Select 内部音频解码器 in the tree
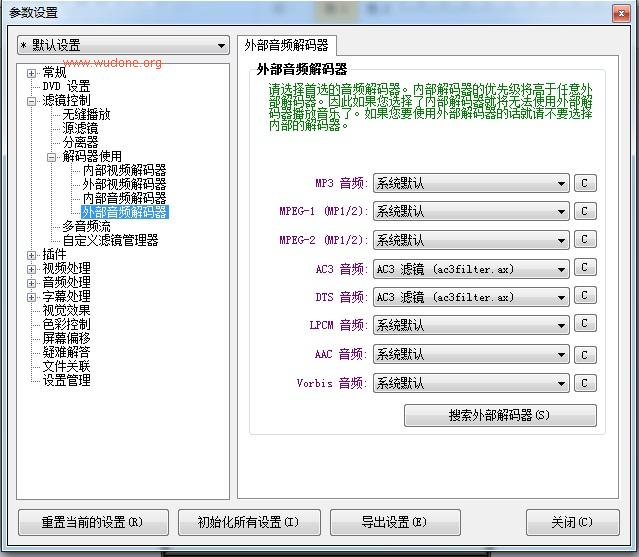The image size is (639, 557). click(124, 198)
